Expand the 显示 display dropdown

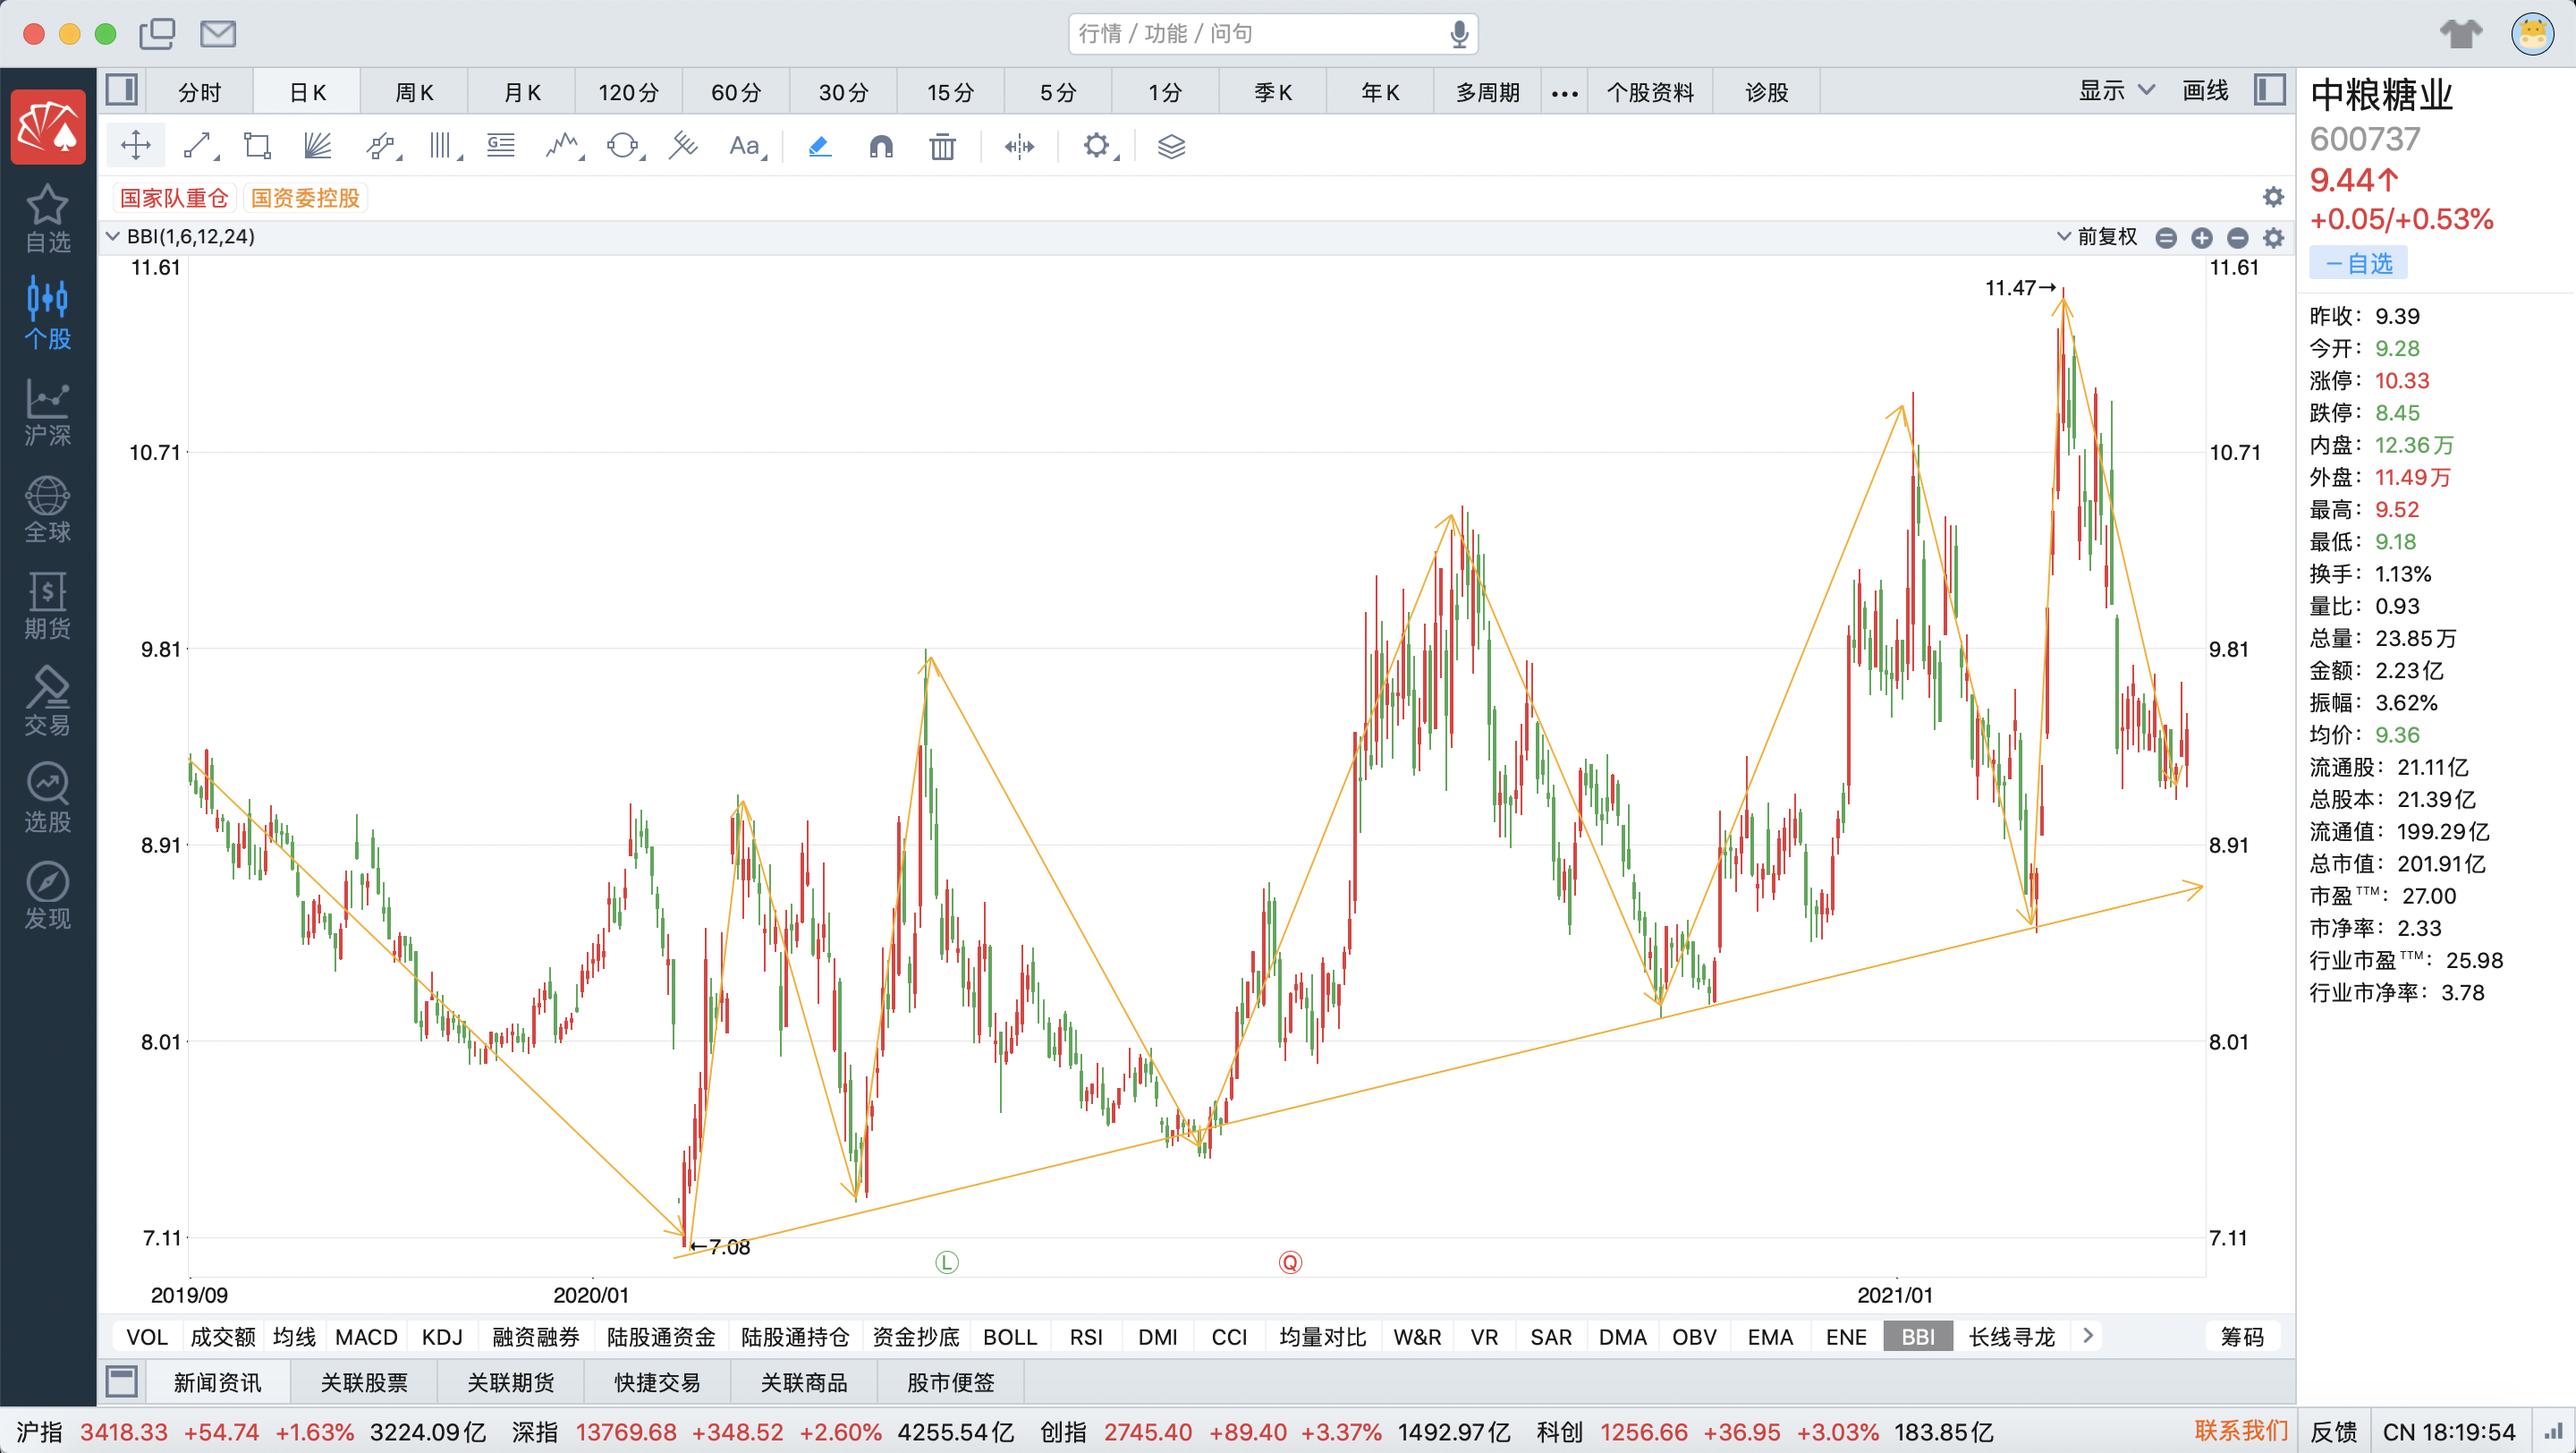coord(2115,91)
